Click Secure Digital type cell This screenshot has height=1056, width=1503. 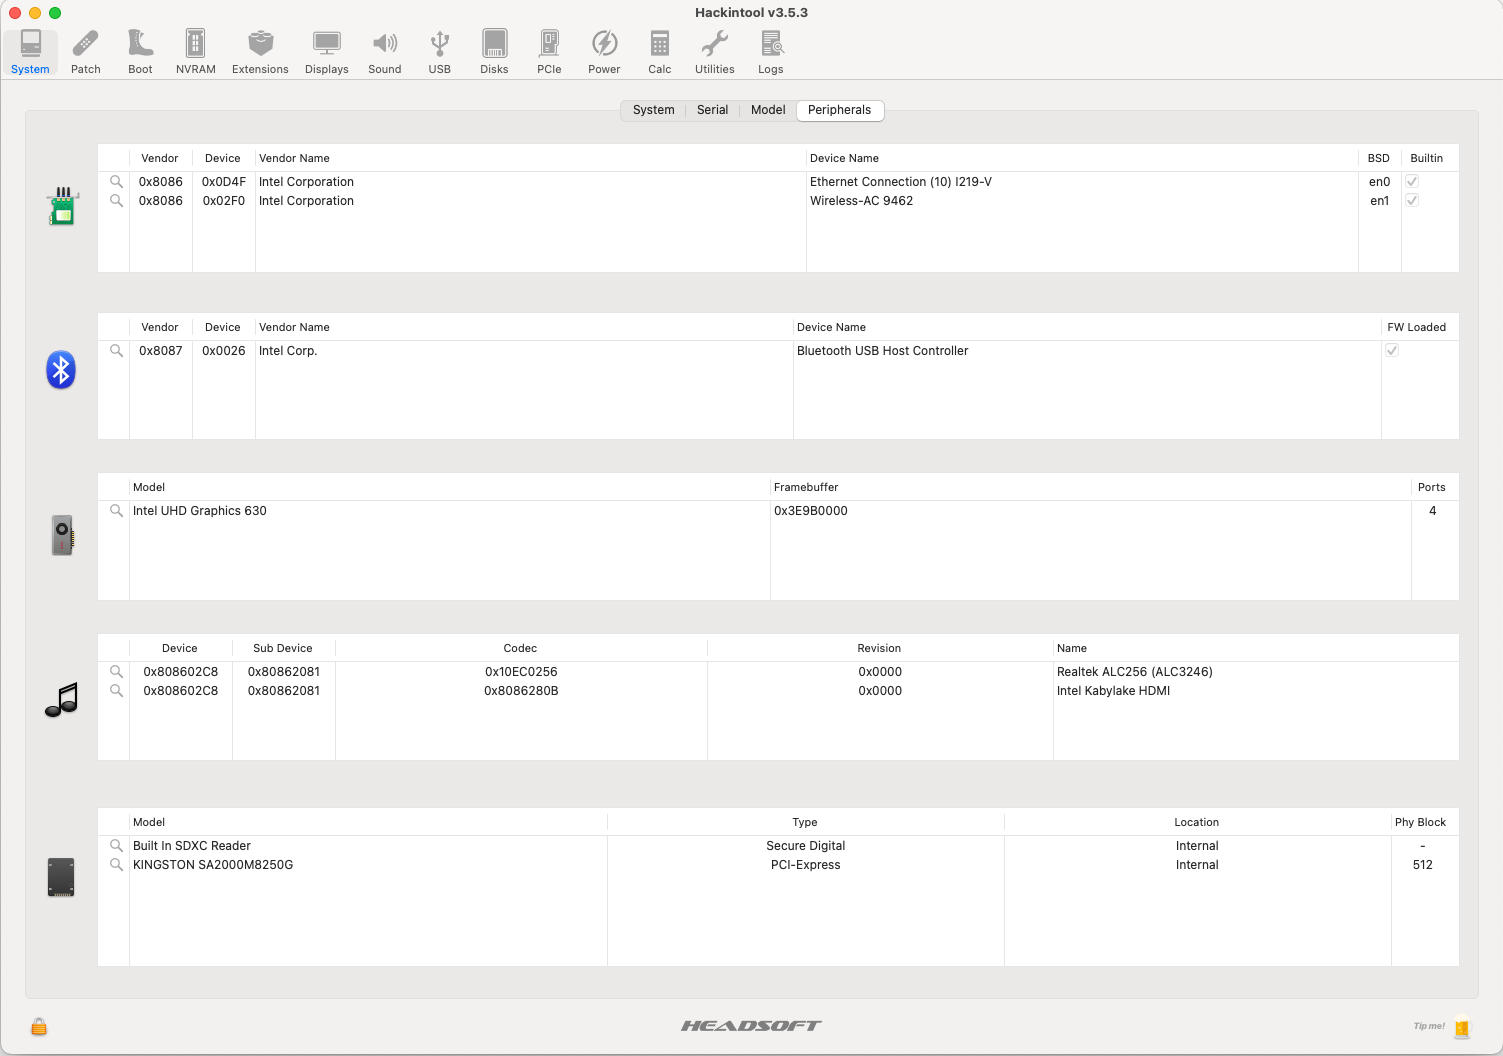pyautogui.click(x=806, y=846)
